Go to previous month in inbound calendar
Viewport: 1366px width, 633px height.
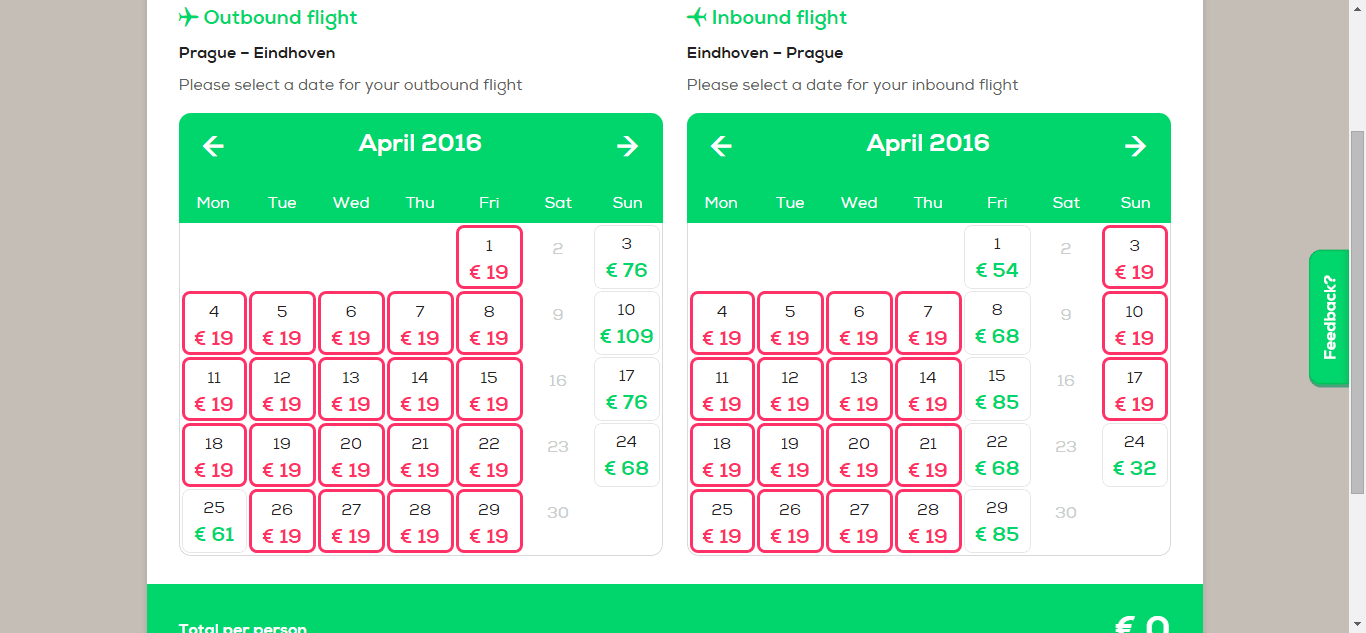721,146
